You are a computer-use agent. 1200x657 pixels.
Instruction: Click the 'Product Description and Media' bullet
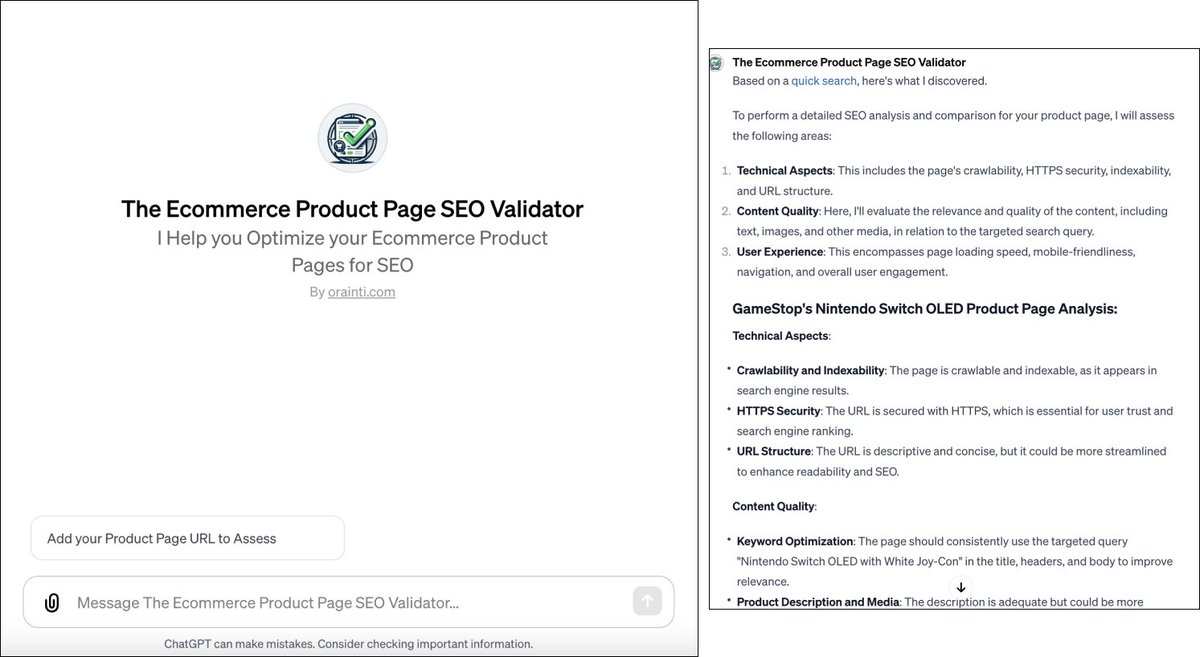coord(818,602)
